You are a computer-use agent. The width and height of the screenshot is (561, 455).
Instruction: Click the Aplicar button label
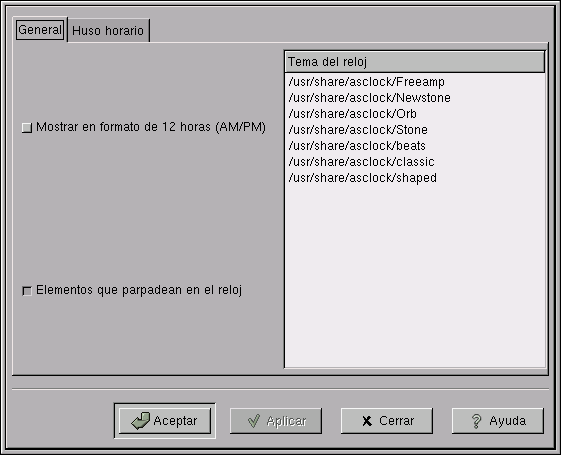286,421
